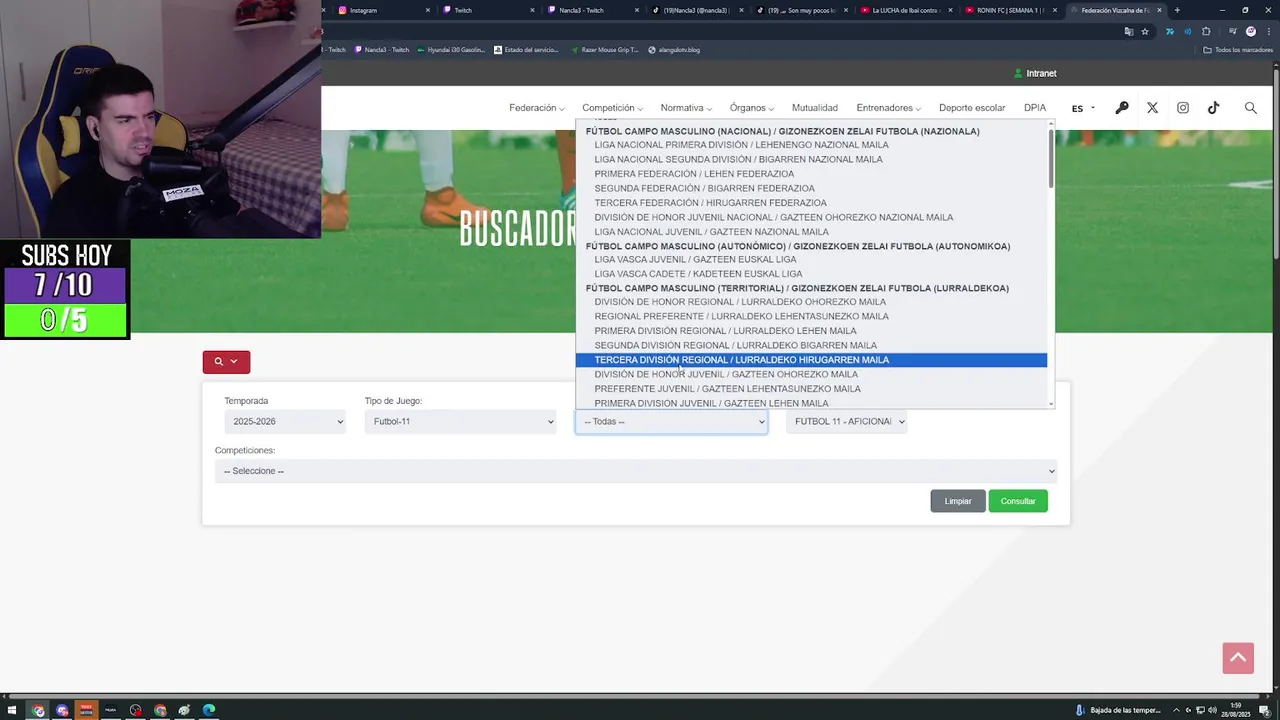Open the Tipo de Juego Futbol-11 dropdown
Viewport: 1280px width, 720px height.
click(x=460, y=422)
